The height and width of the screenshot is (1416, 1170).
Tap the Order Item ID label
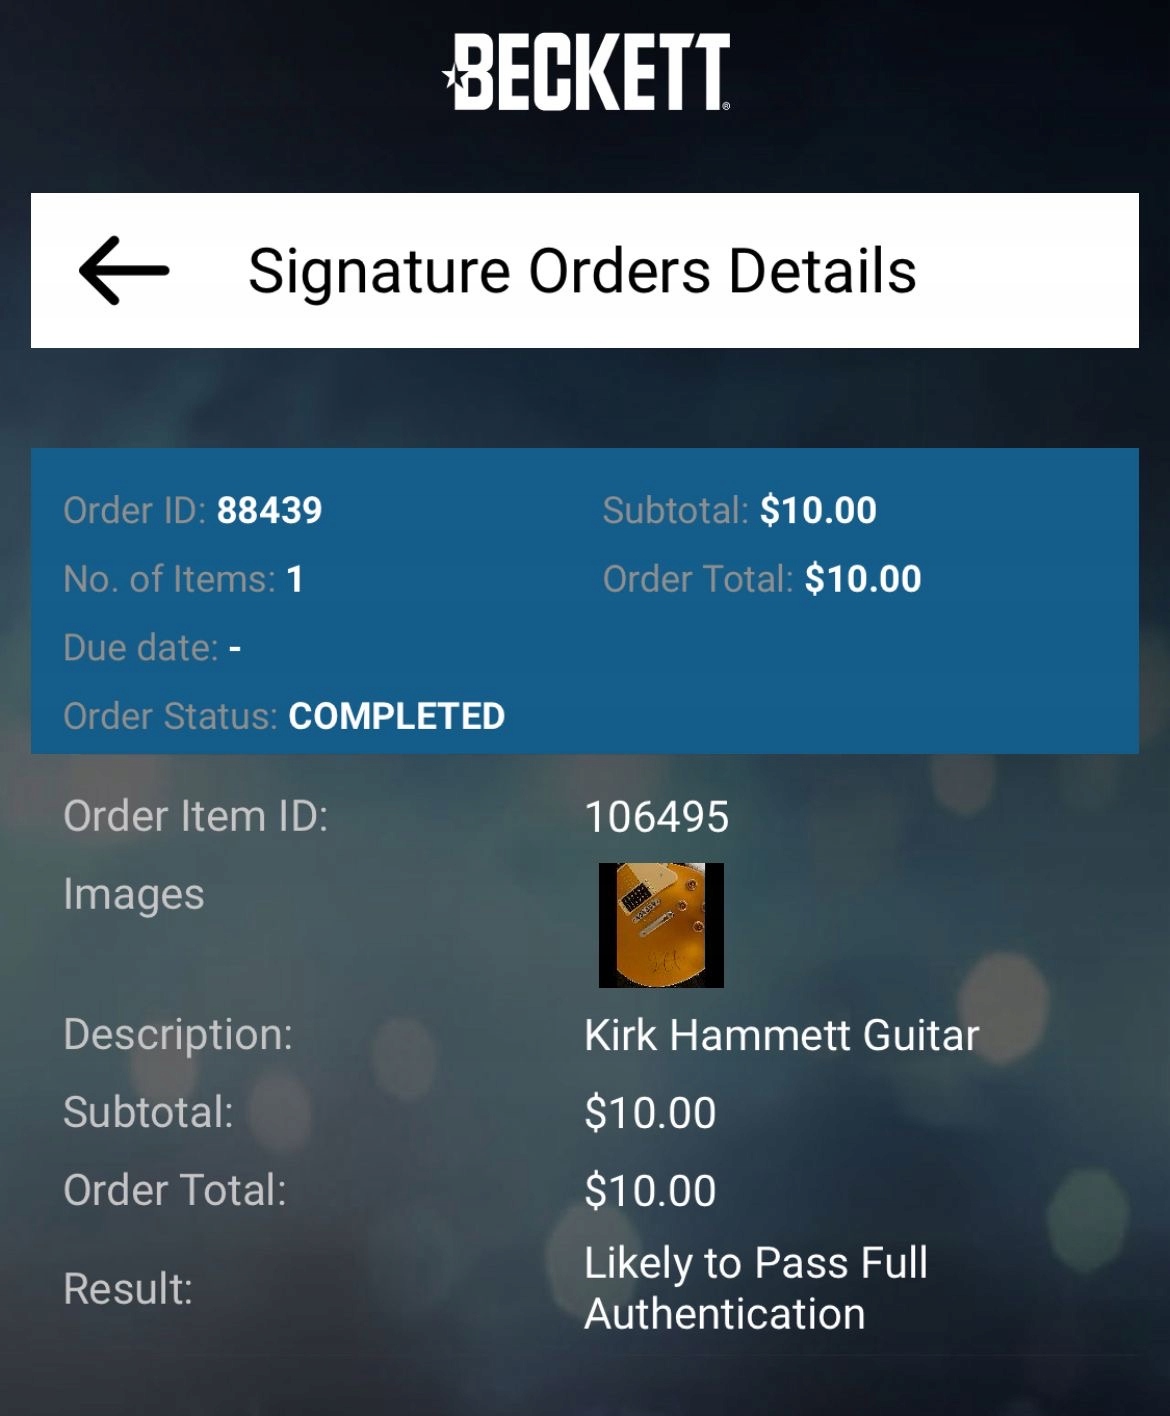coord(196,816)
